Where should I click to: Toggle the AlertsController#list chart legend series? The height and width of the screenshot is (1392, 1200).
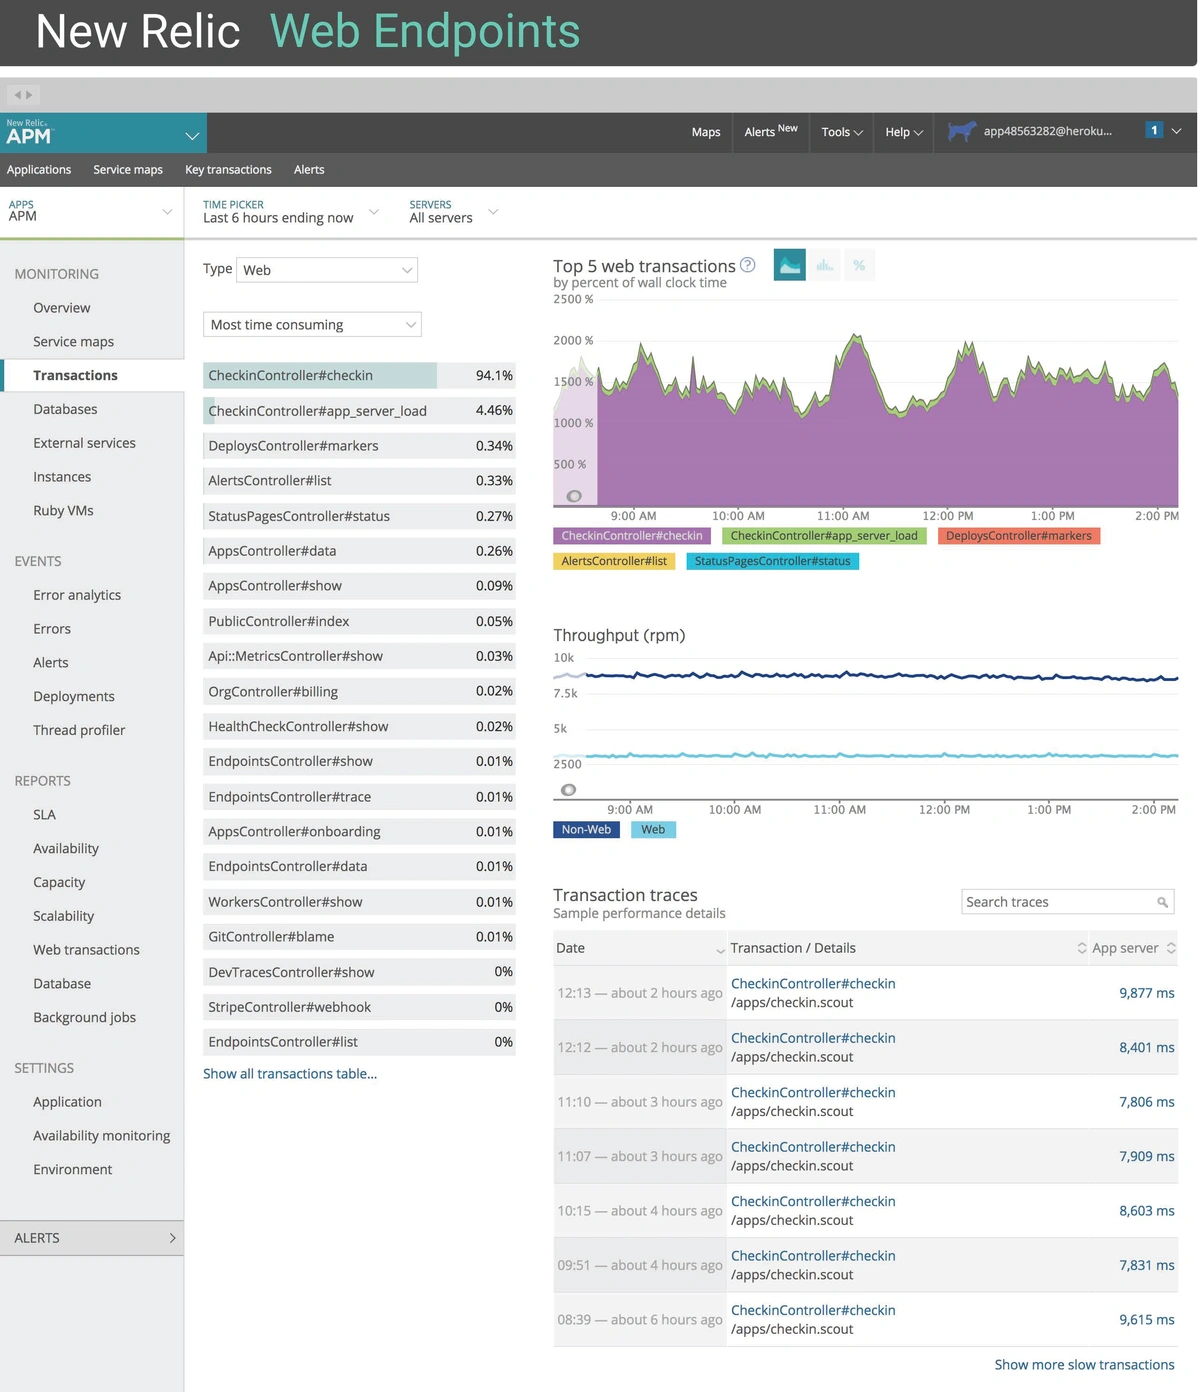(614, 561)
